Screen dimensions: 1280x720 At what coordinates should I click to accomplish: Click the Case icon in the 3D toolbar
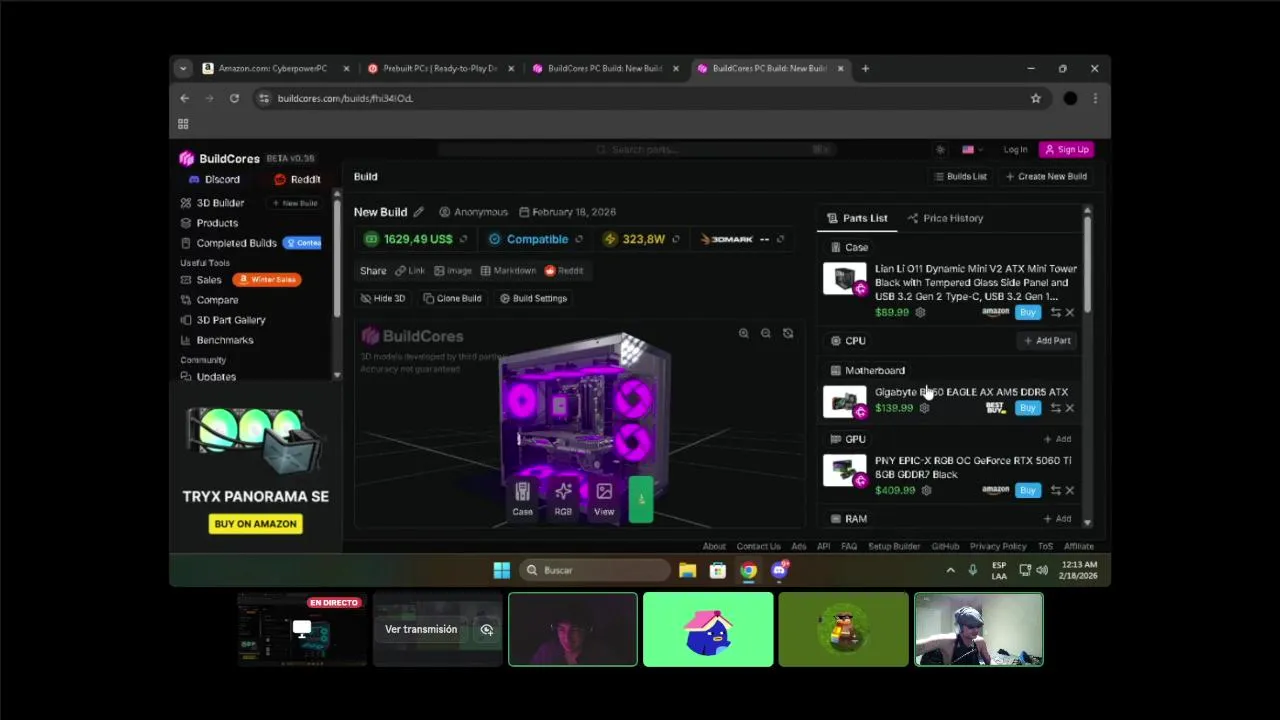[522, 499]
